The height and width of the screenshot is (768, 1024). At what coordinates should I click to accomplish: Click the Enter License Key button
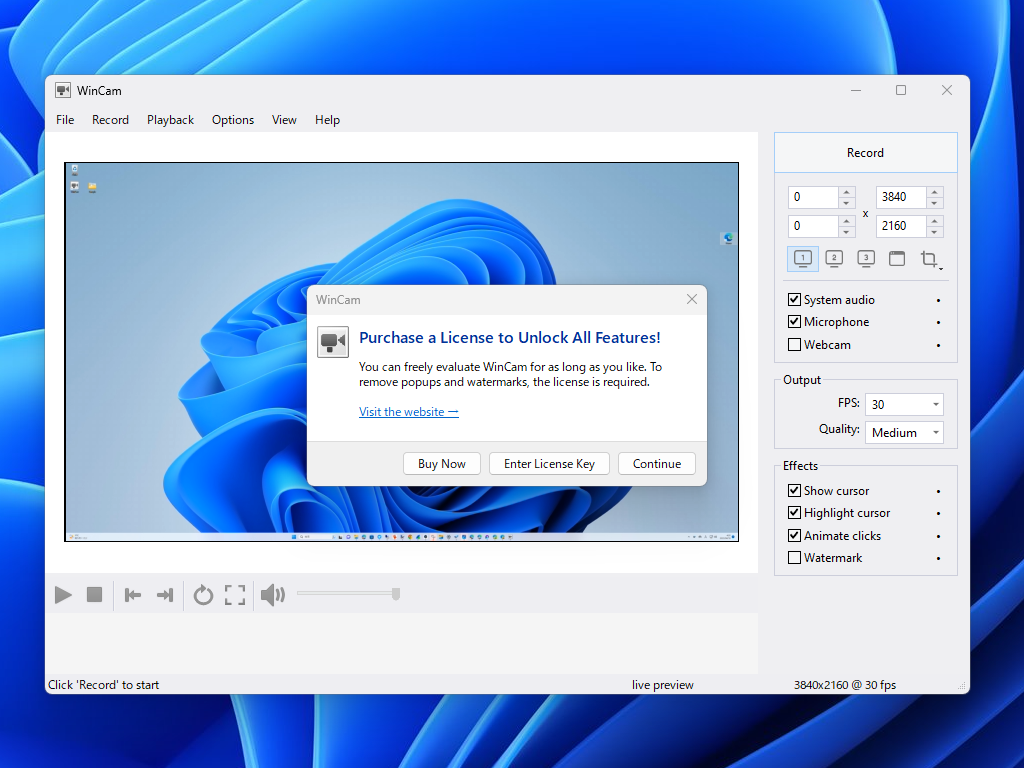click(x=549, y=463)
